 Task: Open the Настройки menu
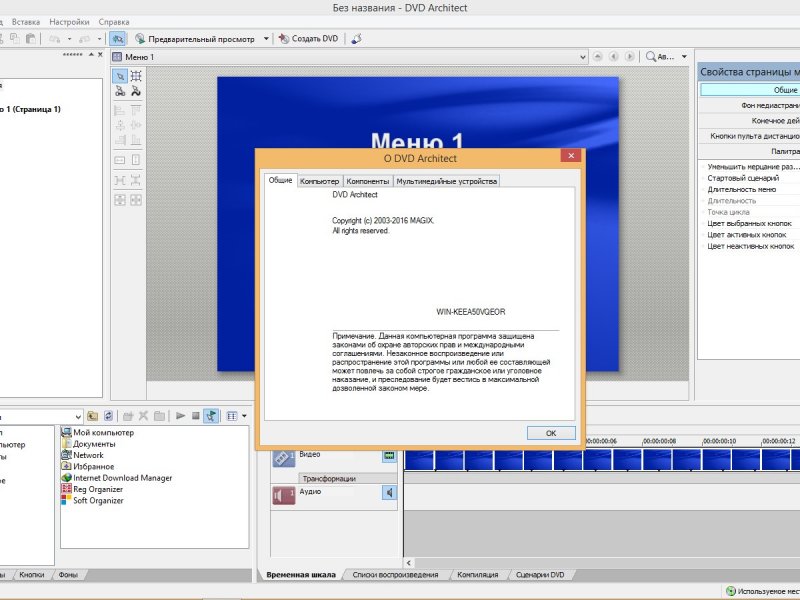(x=69, y=22)
